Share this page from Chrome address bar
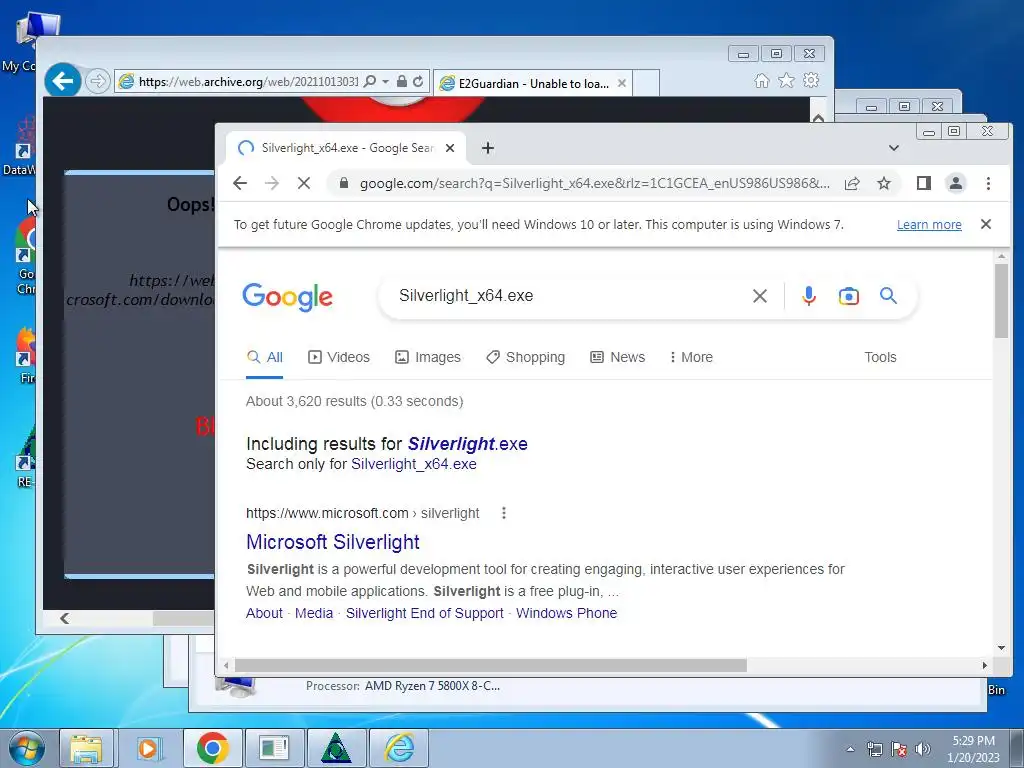This screenshot has height=768, width=1024. [852, 184]
